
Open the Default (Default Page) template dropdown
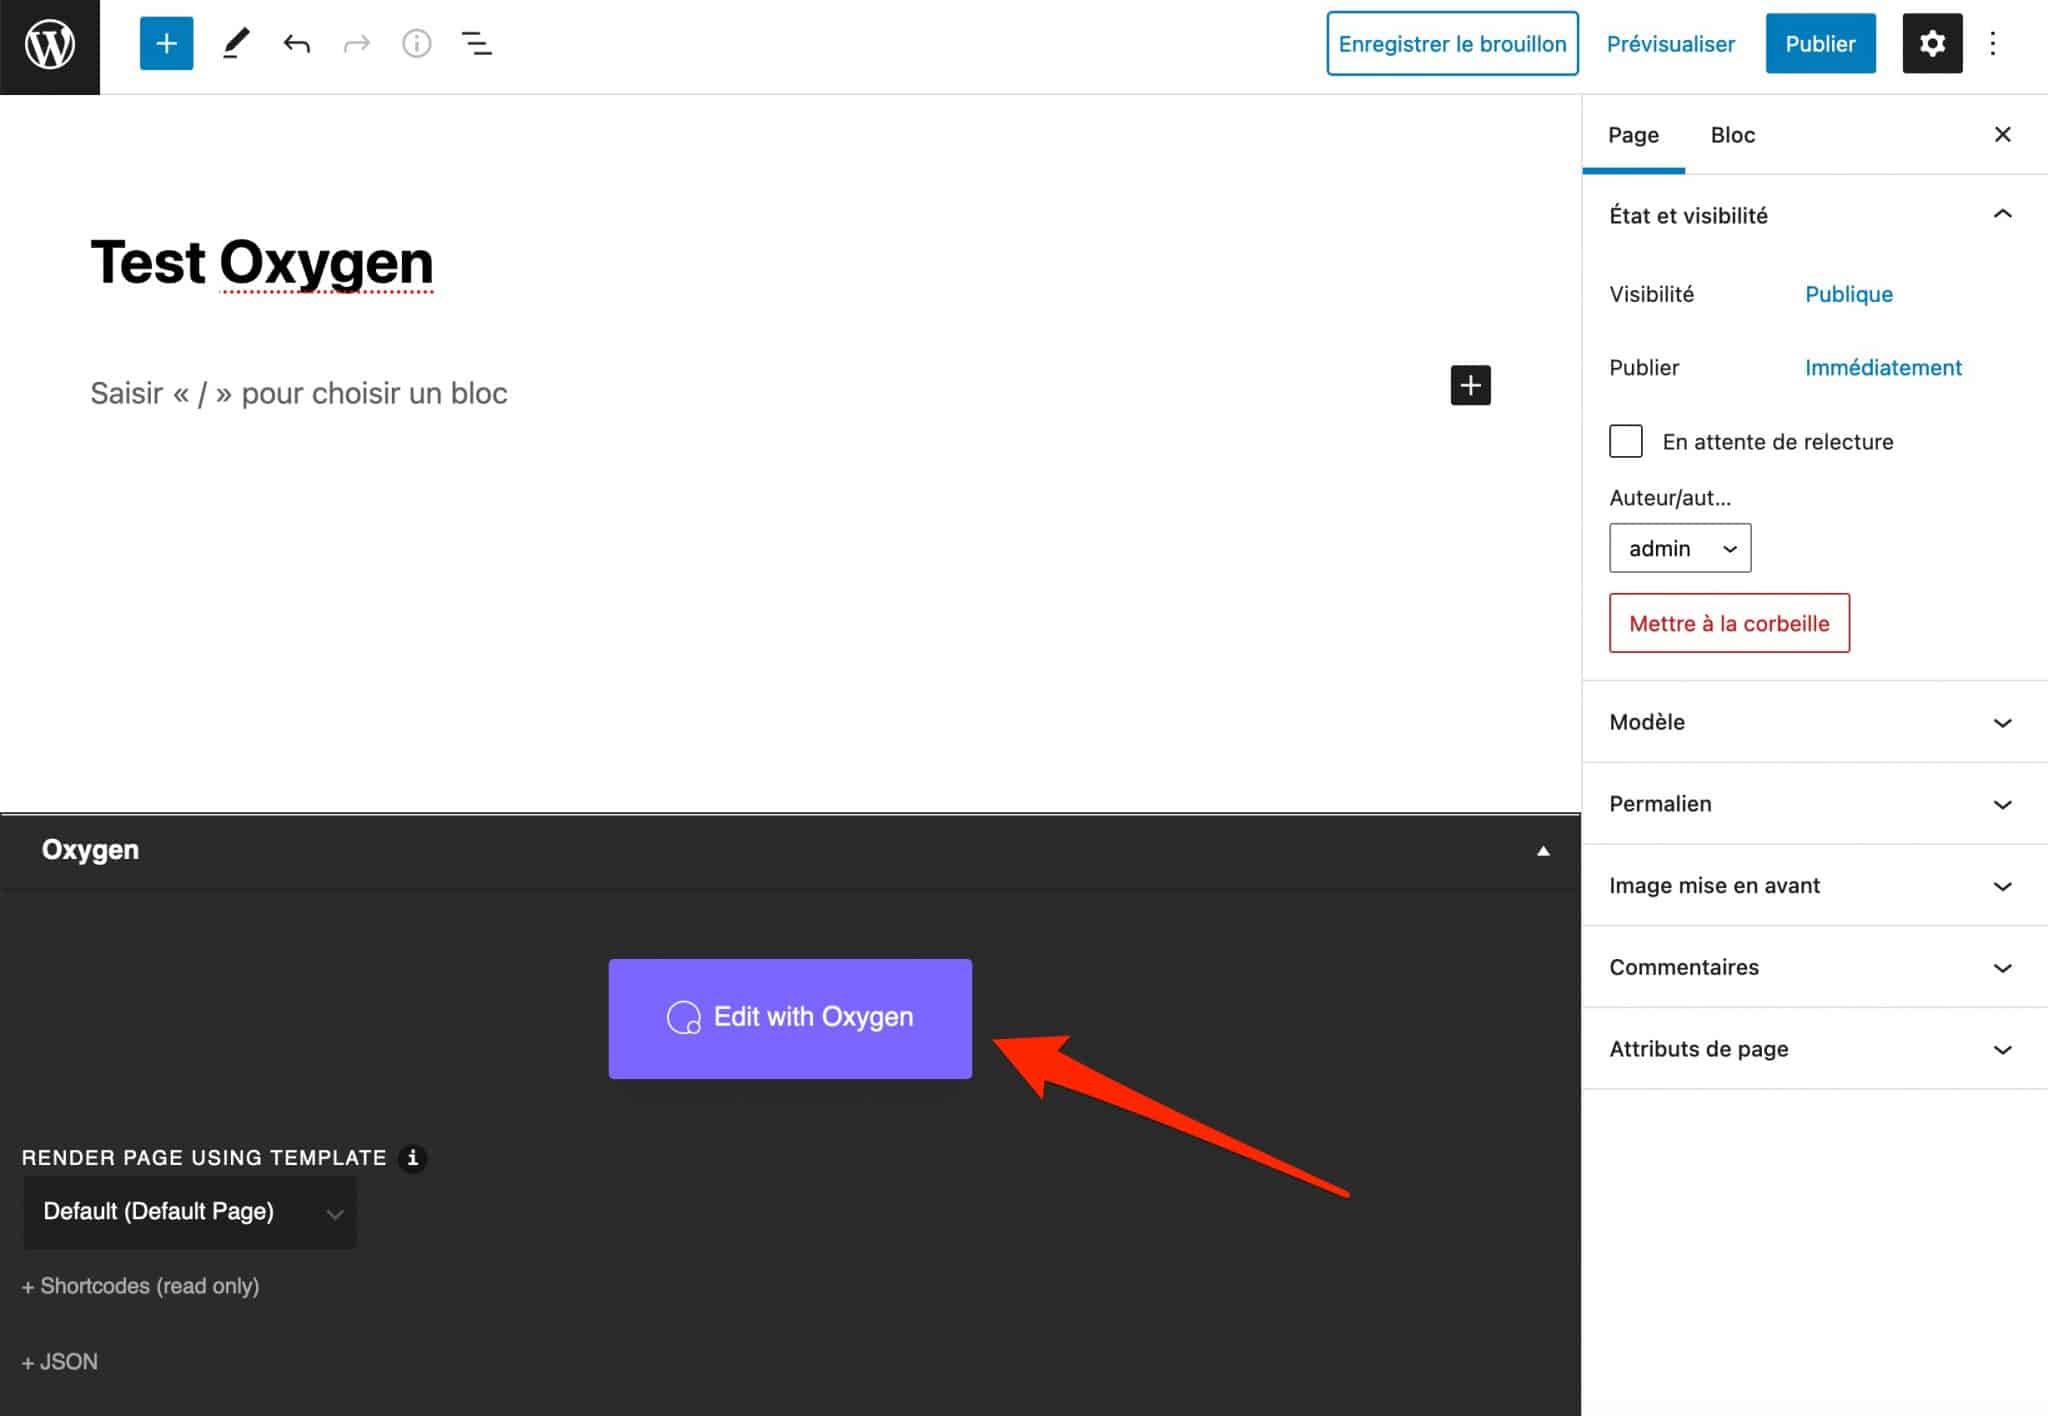tap(190, 1212)
